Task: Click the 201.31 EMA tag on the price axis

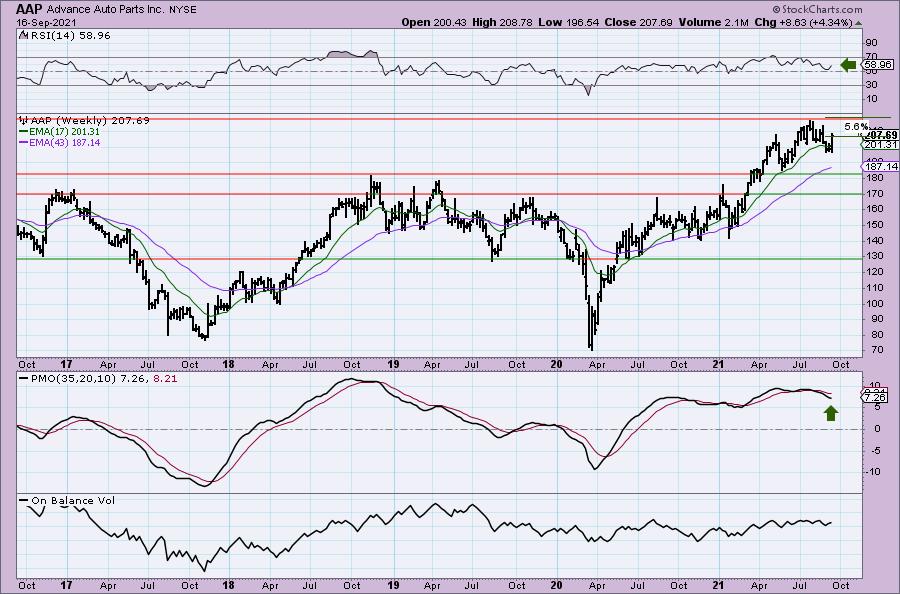Action: point(881,145)
